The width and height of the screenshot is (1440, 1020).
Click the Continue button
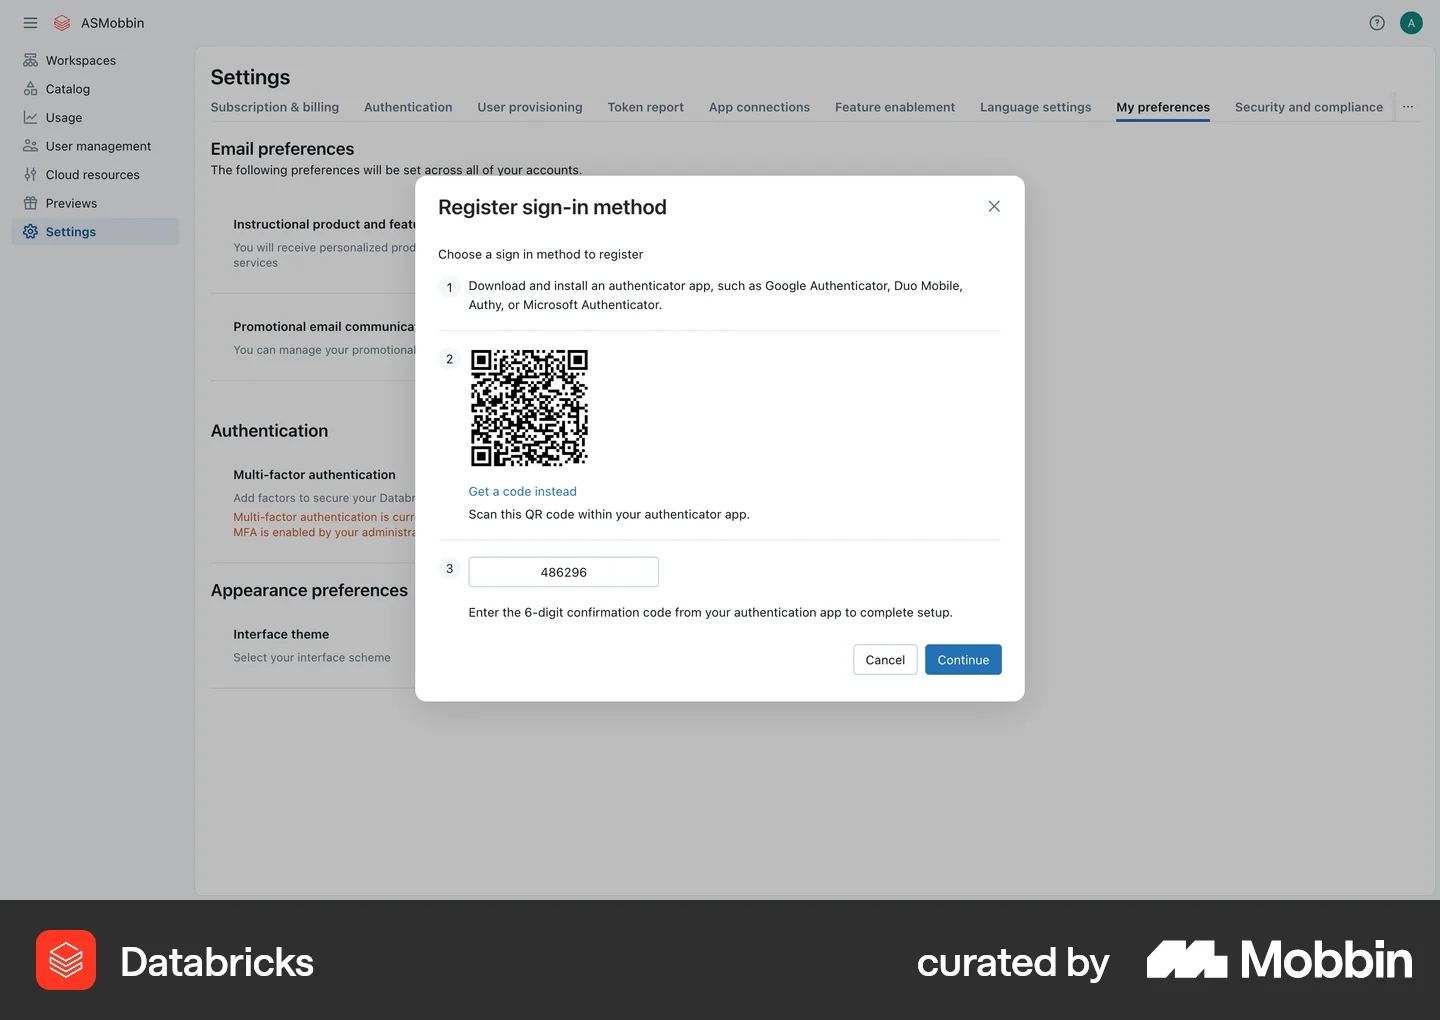pos(963,660)
